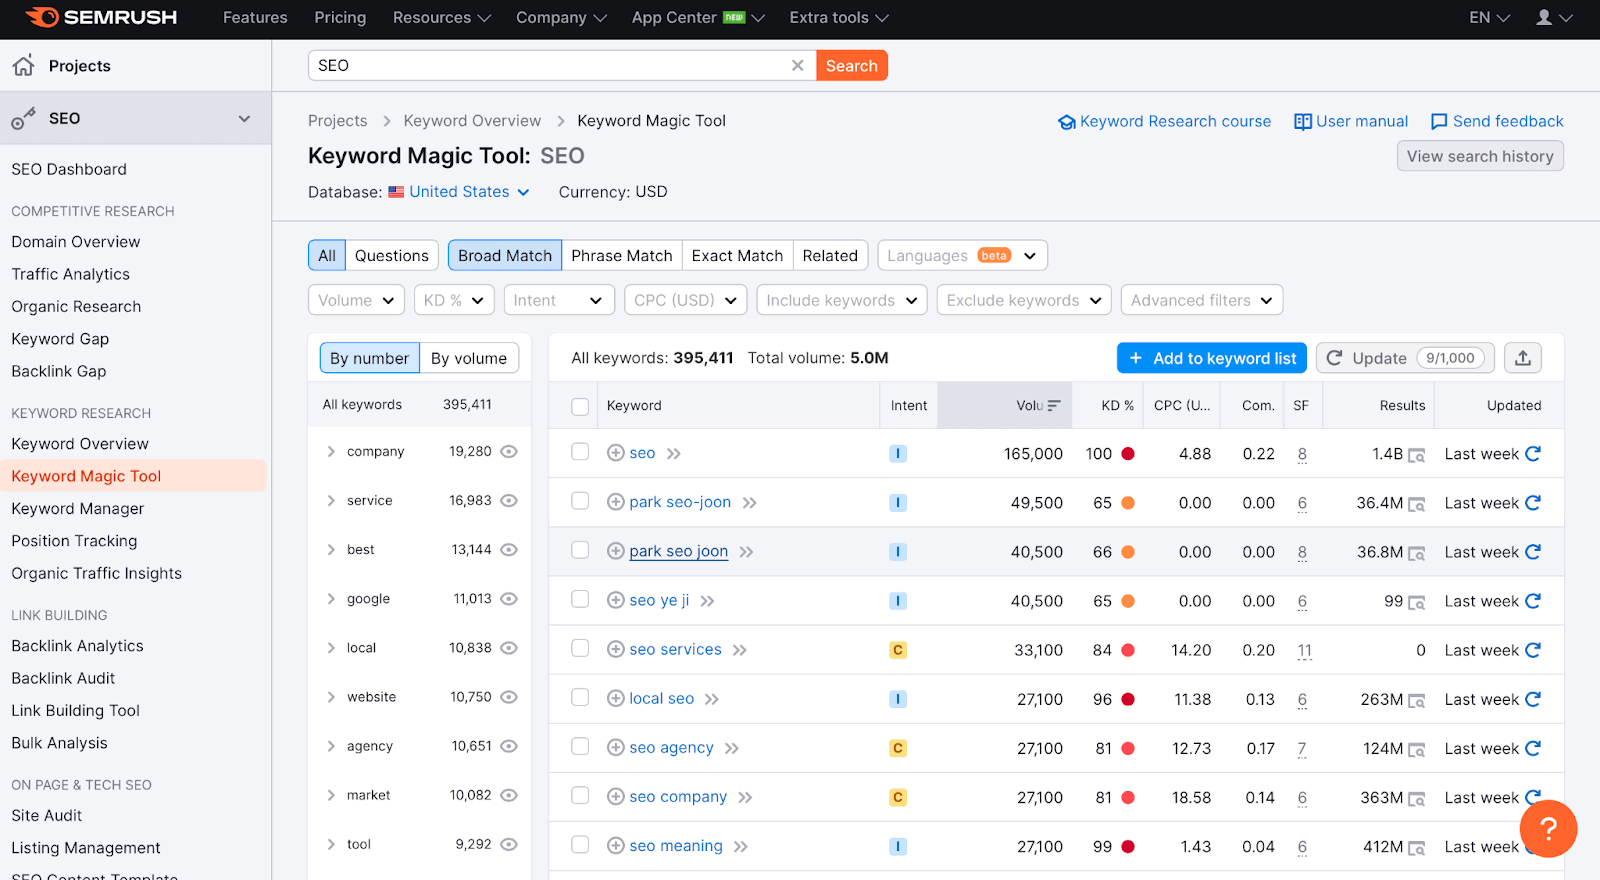
Task: Click SERP view icon for seo meaning
Action: [x=1416, y=847]
